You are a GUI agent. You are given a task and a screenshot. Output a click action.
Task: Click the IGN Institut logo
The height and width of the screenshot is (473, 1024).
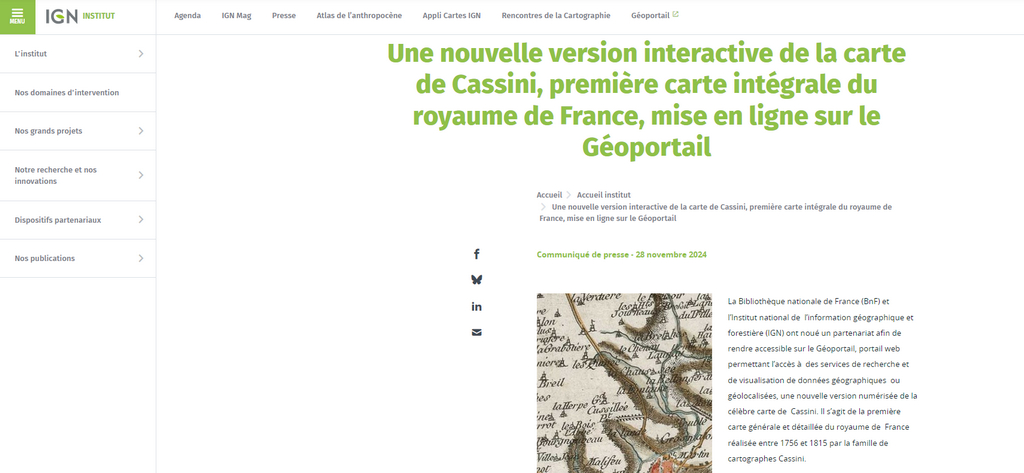80,16
